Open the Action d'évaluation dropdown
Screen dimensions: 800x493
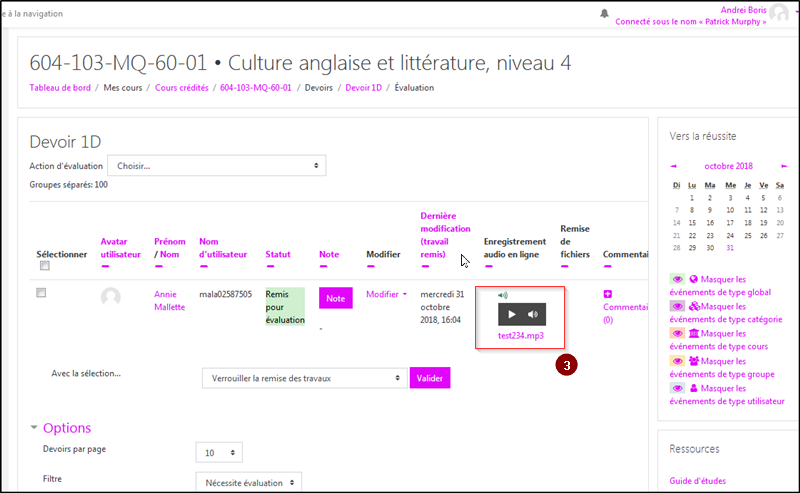pos(217,166)
